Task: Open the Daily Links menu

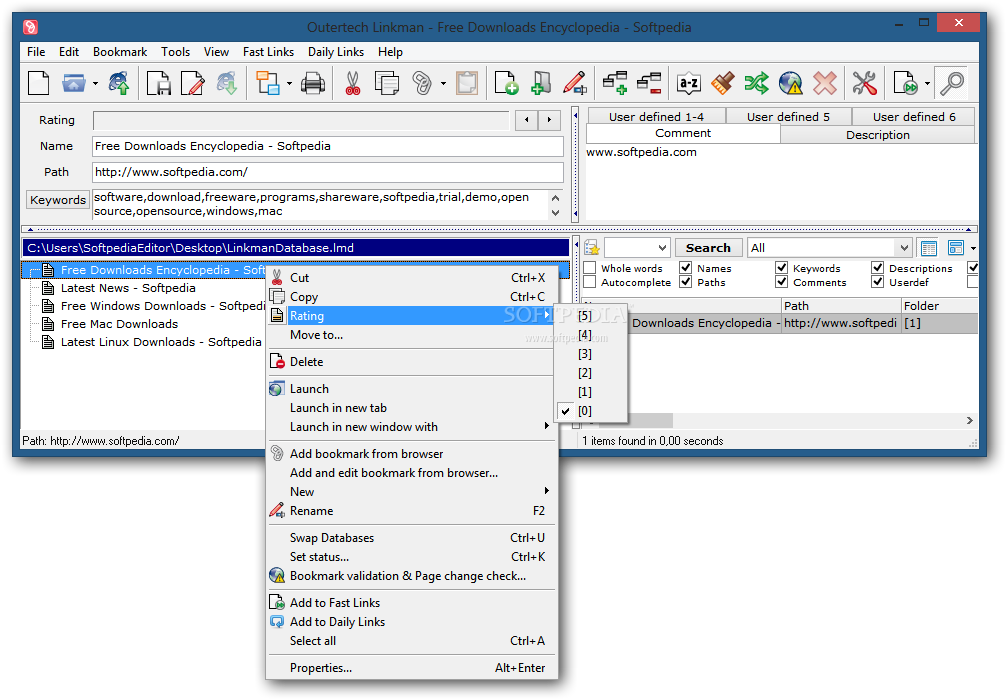Action: [x=336, y=52]
